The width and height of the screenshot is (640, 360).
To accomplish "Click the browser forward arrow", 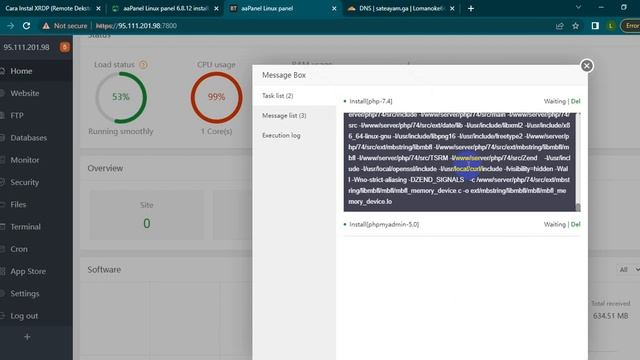I will (x=10, y=26).
